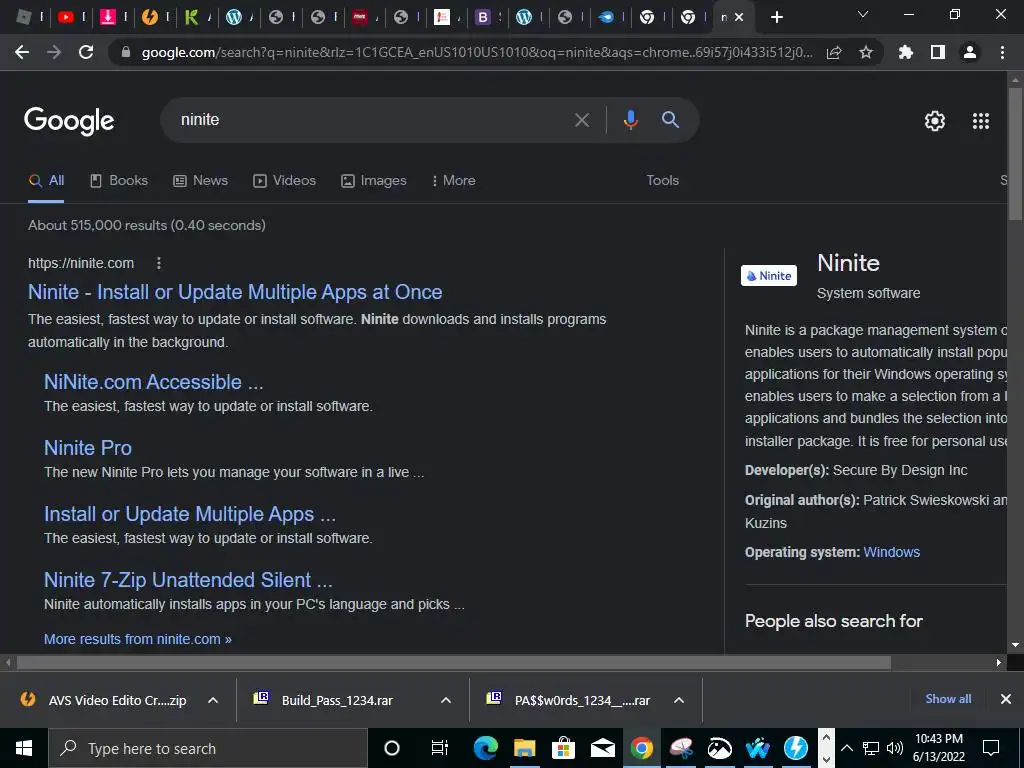Switch to the first WordPress tab

(234, 17)
